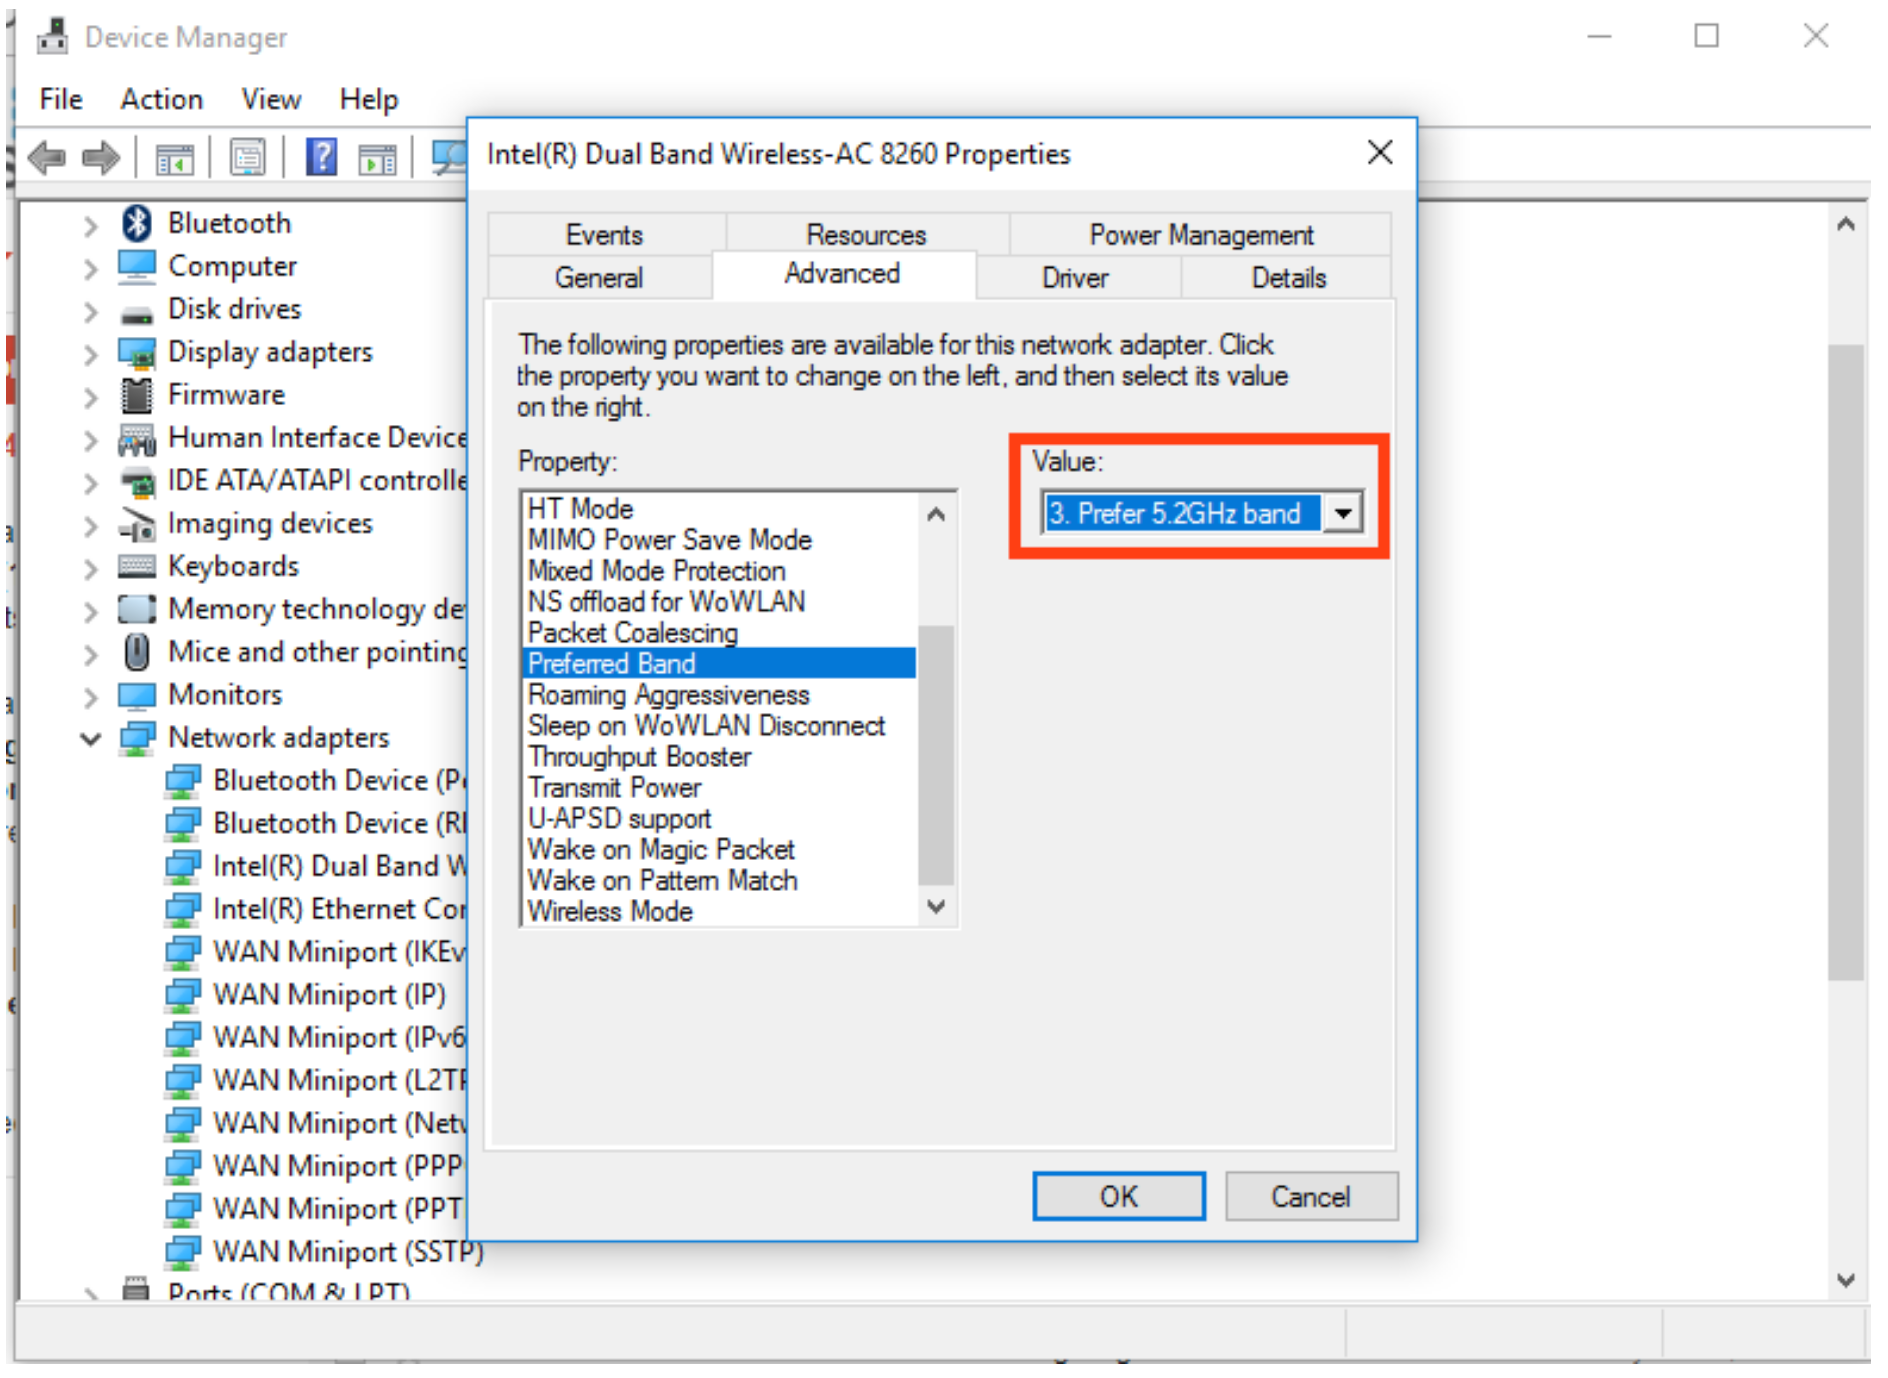Select Roaming Aggressiveness property
This screenshot has width=1888, height=1378.
[719, 694]
